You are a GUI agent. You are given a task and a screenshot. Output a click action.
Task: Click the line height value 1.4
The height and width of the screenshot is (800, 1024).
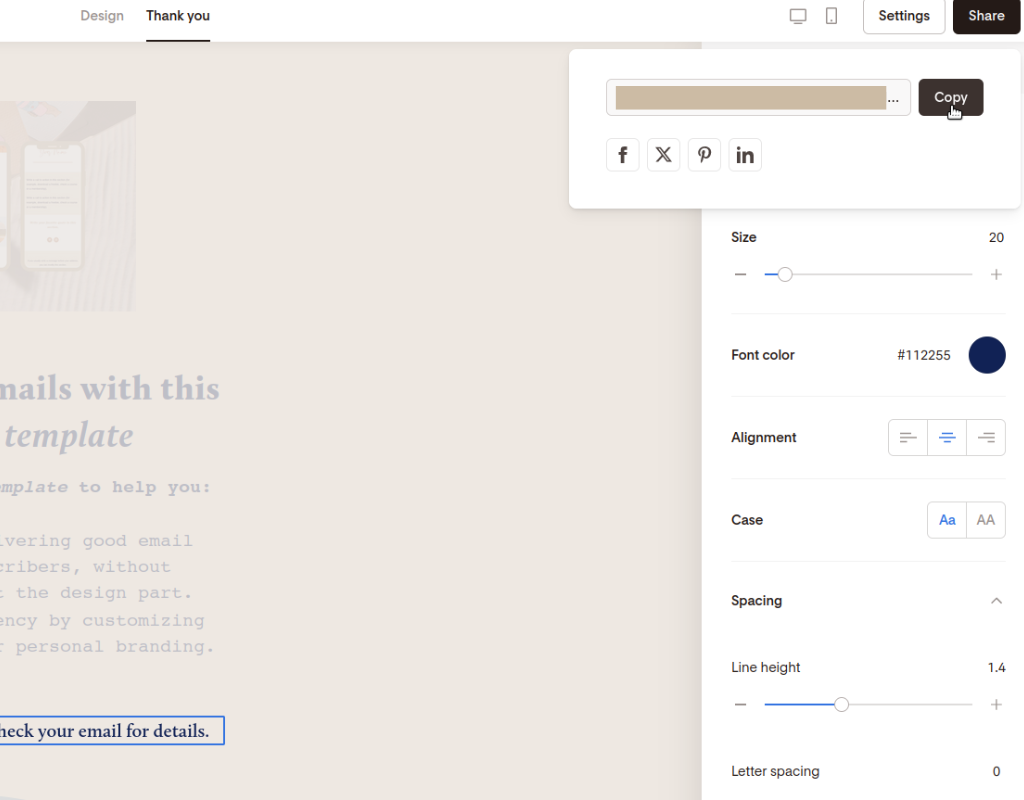996,667
